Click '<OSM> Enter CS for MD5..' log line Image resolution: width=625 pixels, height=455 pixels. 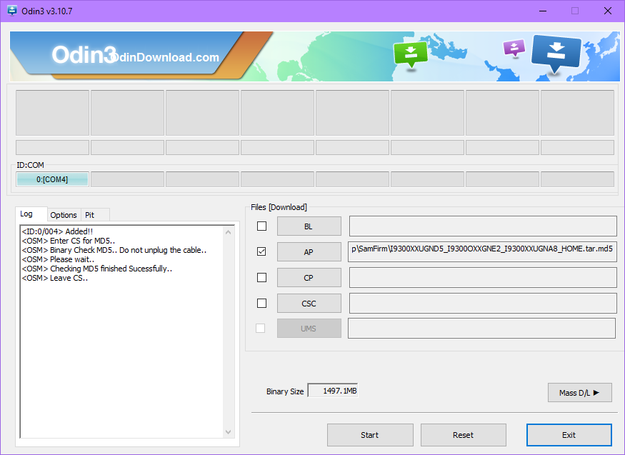coord(69,241)
